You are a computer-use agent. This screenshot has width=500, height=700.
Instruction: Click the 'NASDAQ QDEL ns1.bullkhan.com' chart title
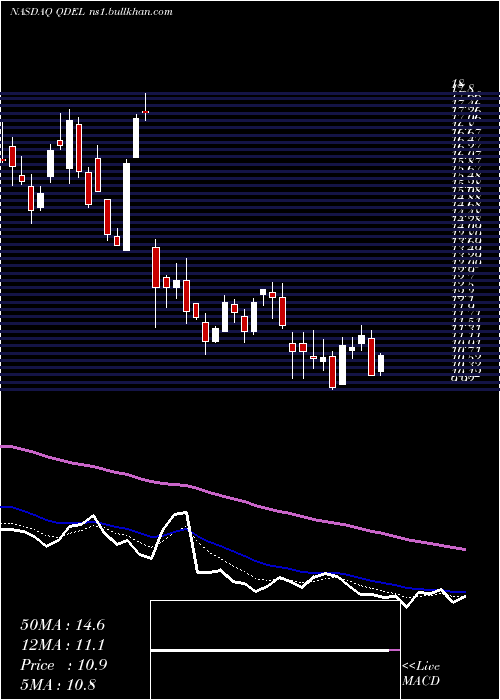[91, 12]
